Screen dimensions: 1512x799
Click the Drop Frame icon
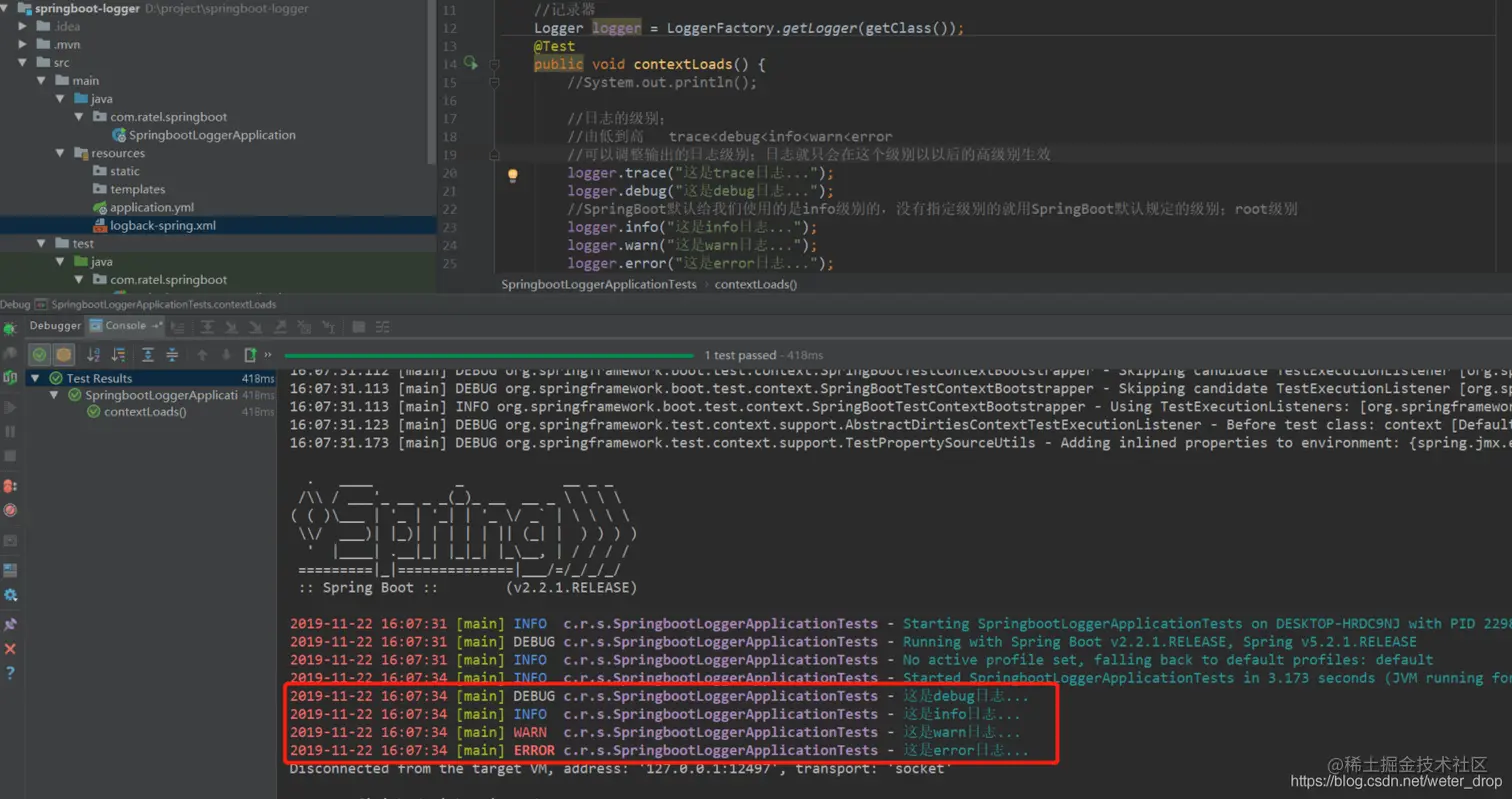(304, 326)
